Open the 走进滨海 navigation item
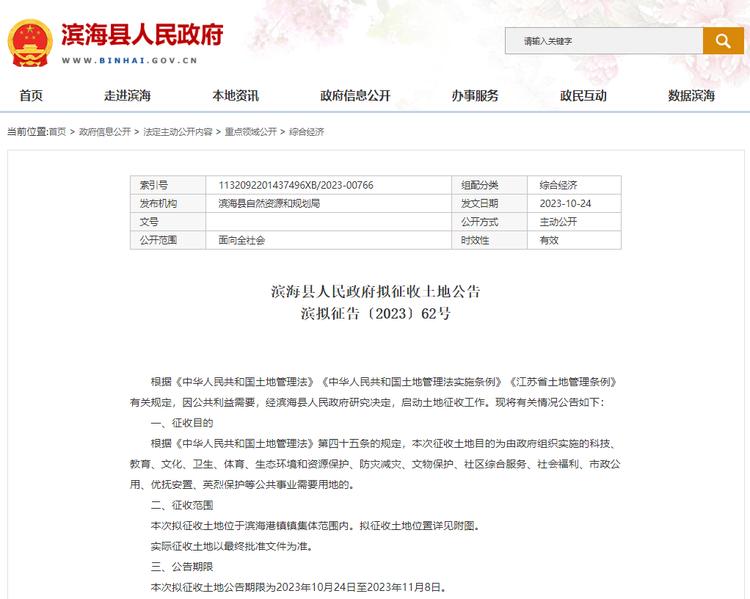 click(127, 96)
